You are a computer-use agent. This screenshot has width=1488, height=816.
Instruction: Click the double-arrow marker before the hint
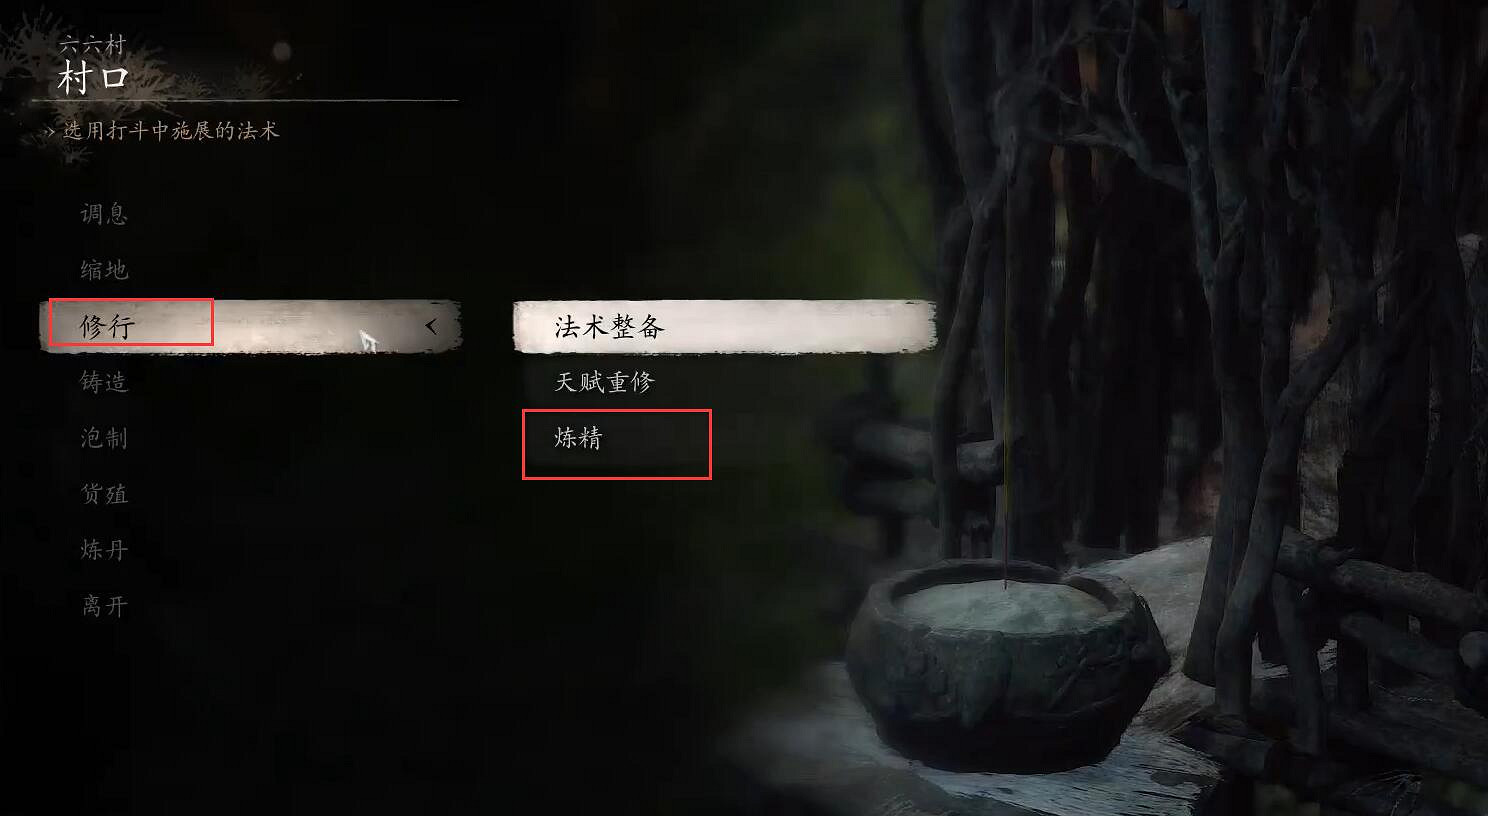(50, 132)
